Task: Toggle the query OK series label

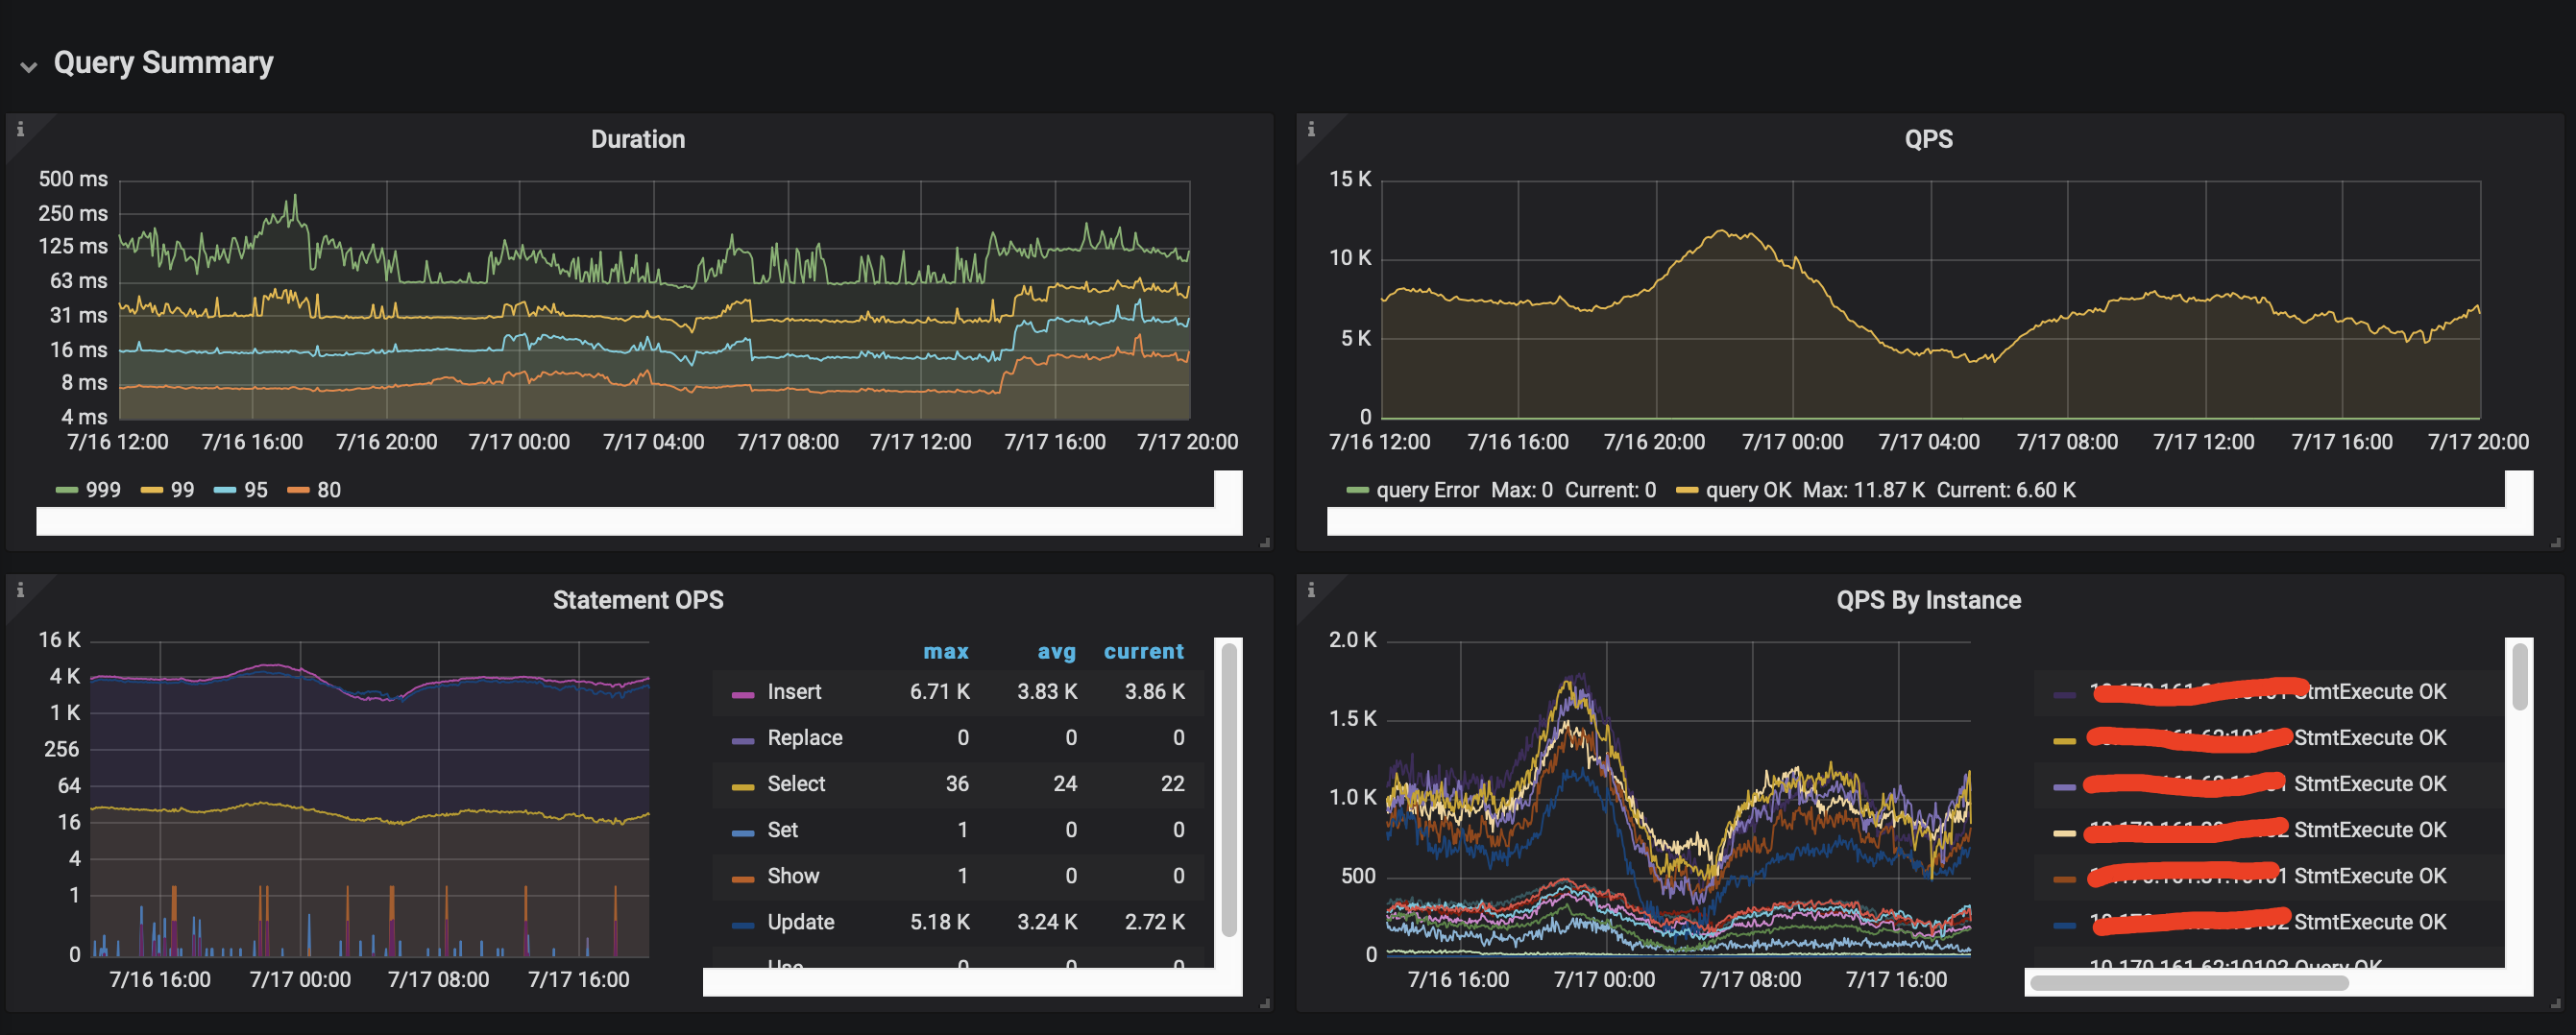Action: (x=1748, y=490)
